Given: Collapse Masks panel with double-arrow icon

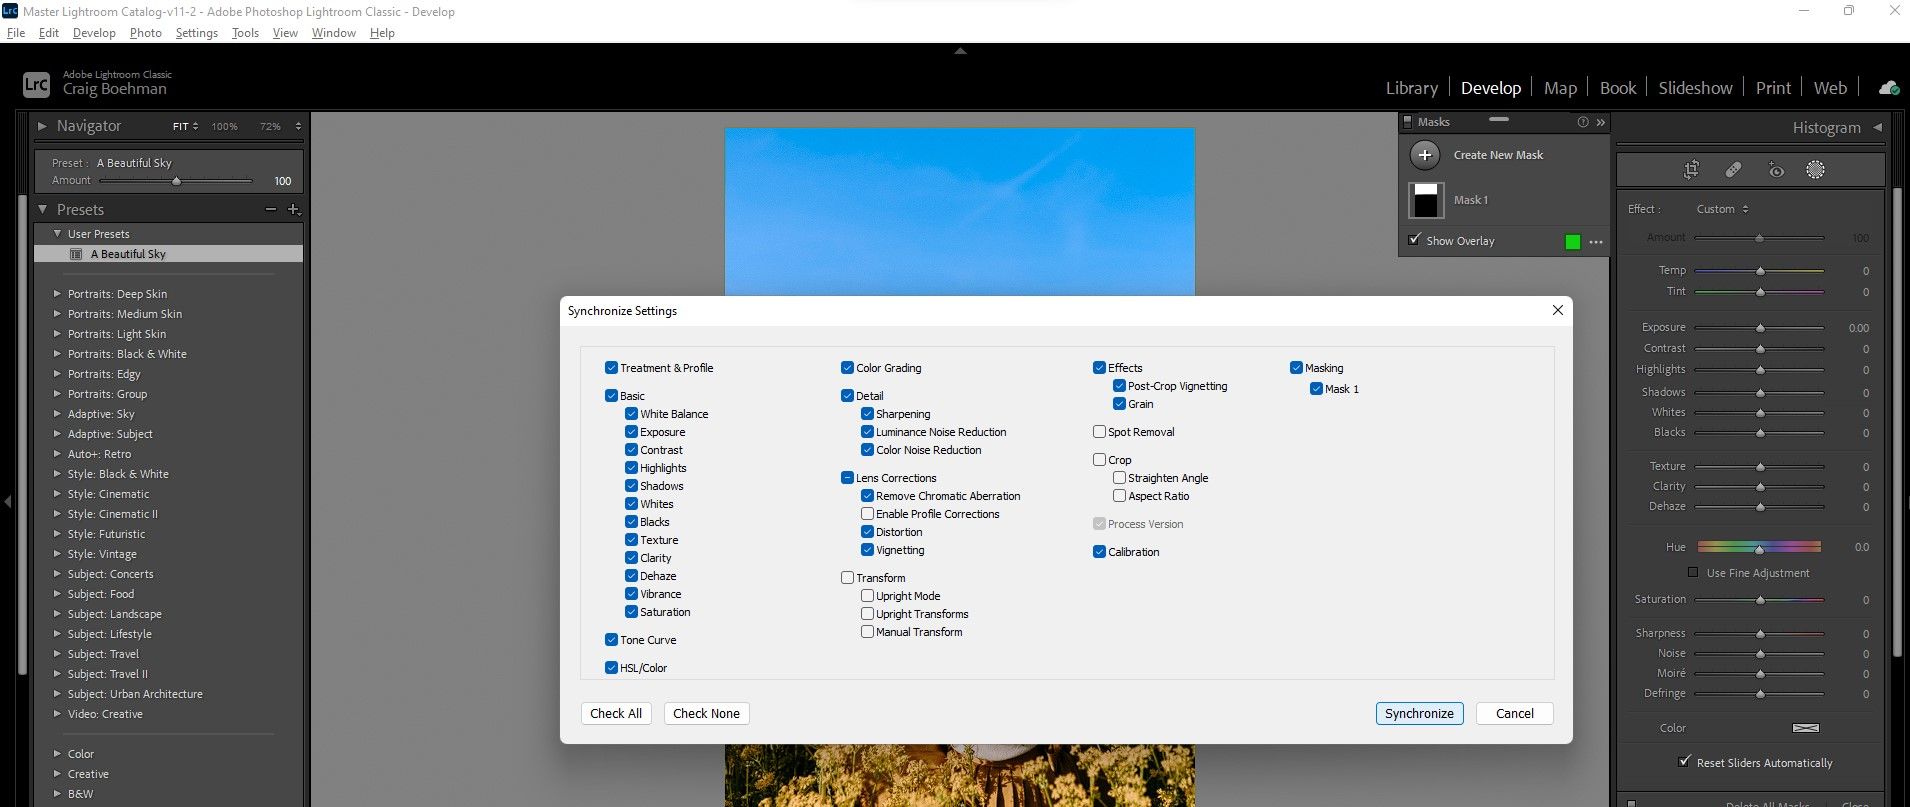Looking at the screenshot, I should click(1601, 122).
